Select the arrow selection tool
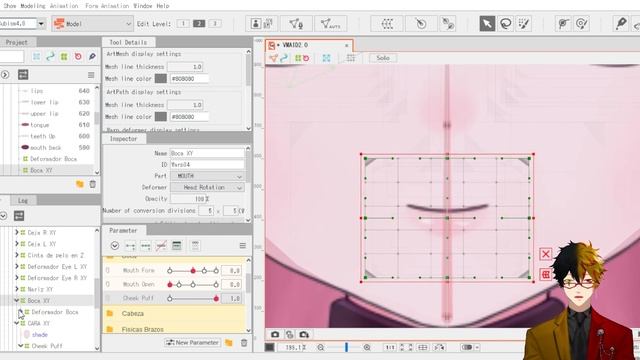The width and height of the screenshot is (640, 360). [487, 24]
